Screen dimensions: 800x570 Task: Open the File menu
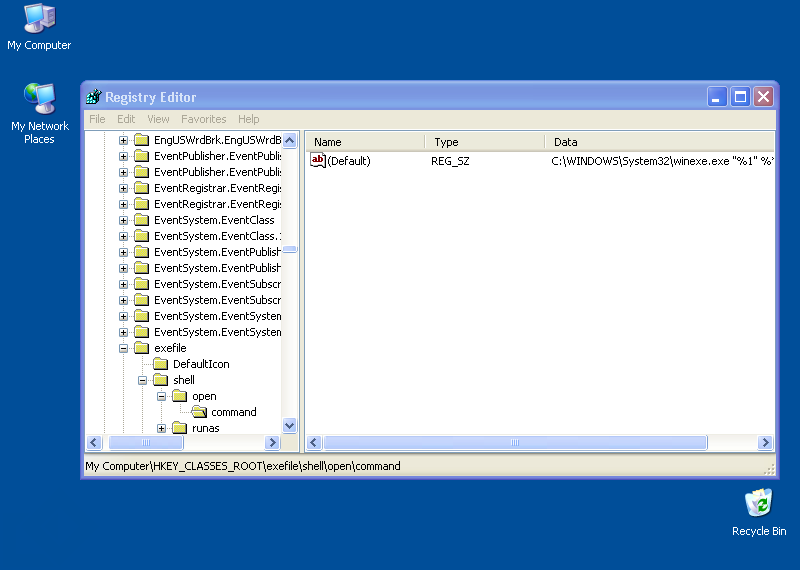click(97, 119)
